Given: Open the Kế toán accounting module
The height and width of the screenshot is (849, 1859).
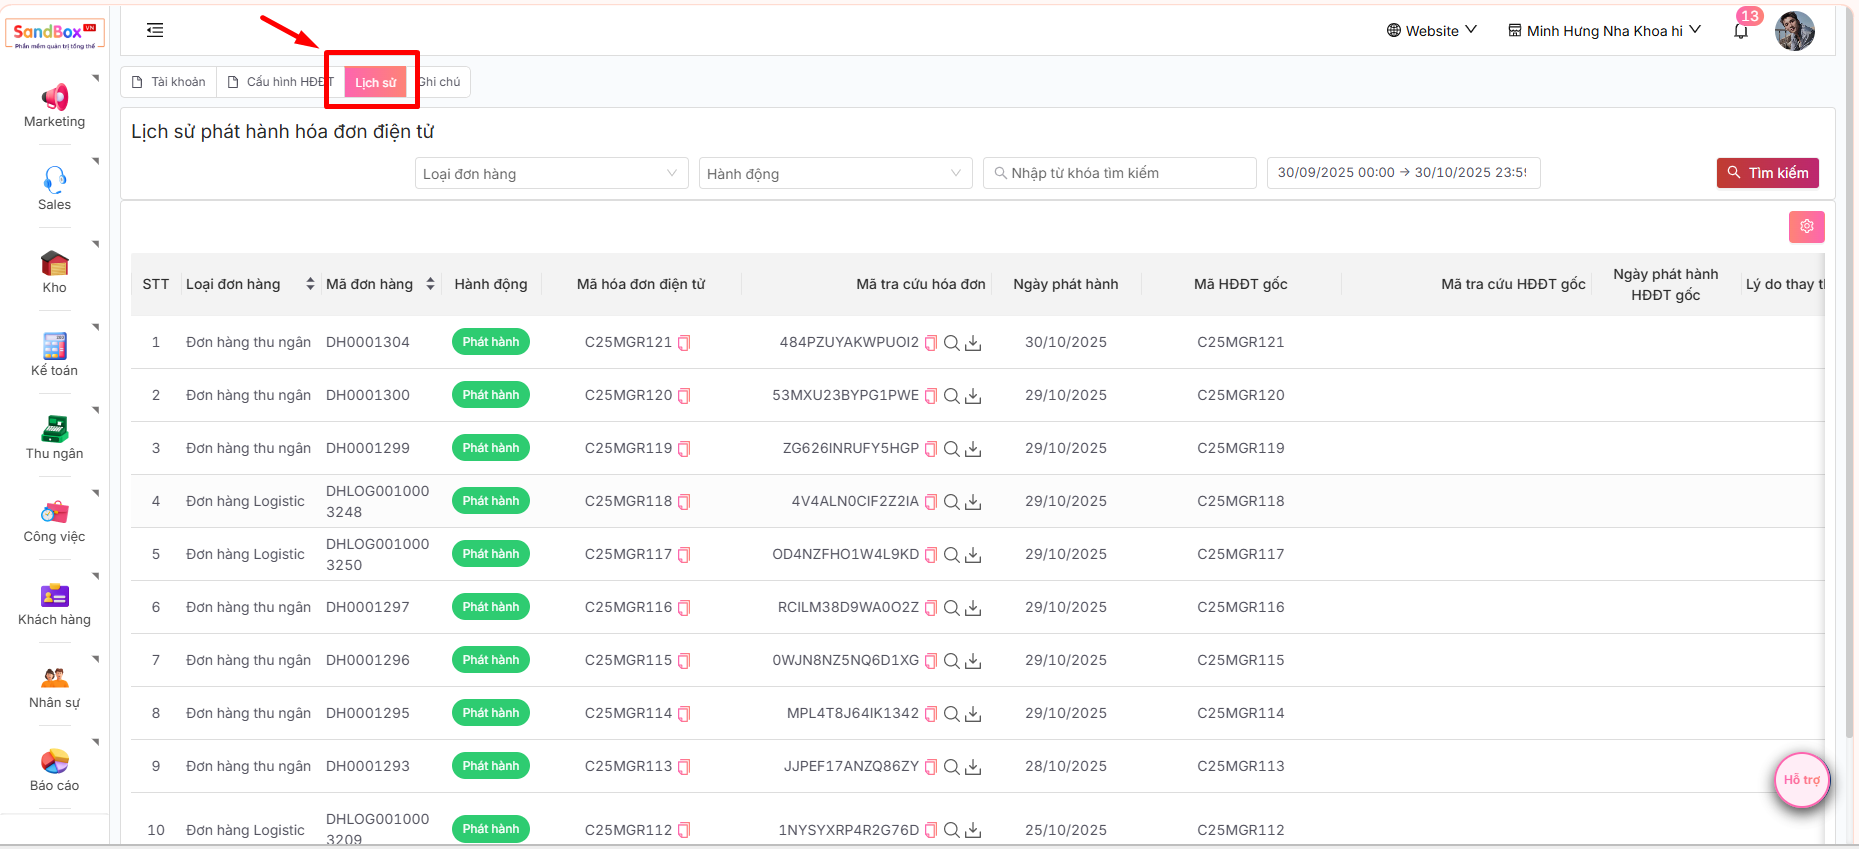Looking at the screenshot, I should click(x=54, y=355).
